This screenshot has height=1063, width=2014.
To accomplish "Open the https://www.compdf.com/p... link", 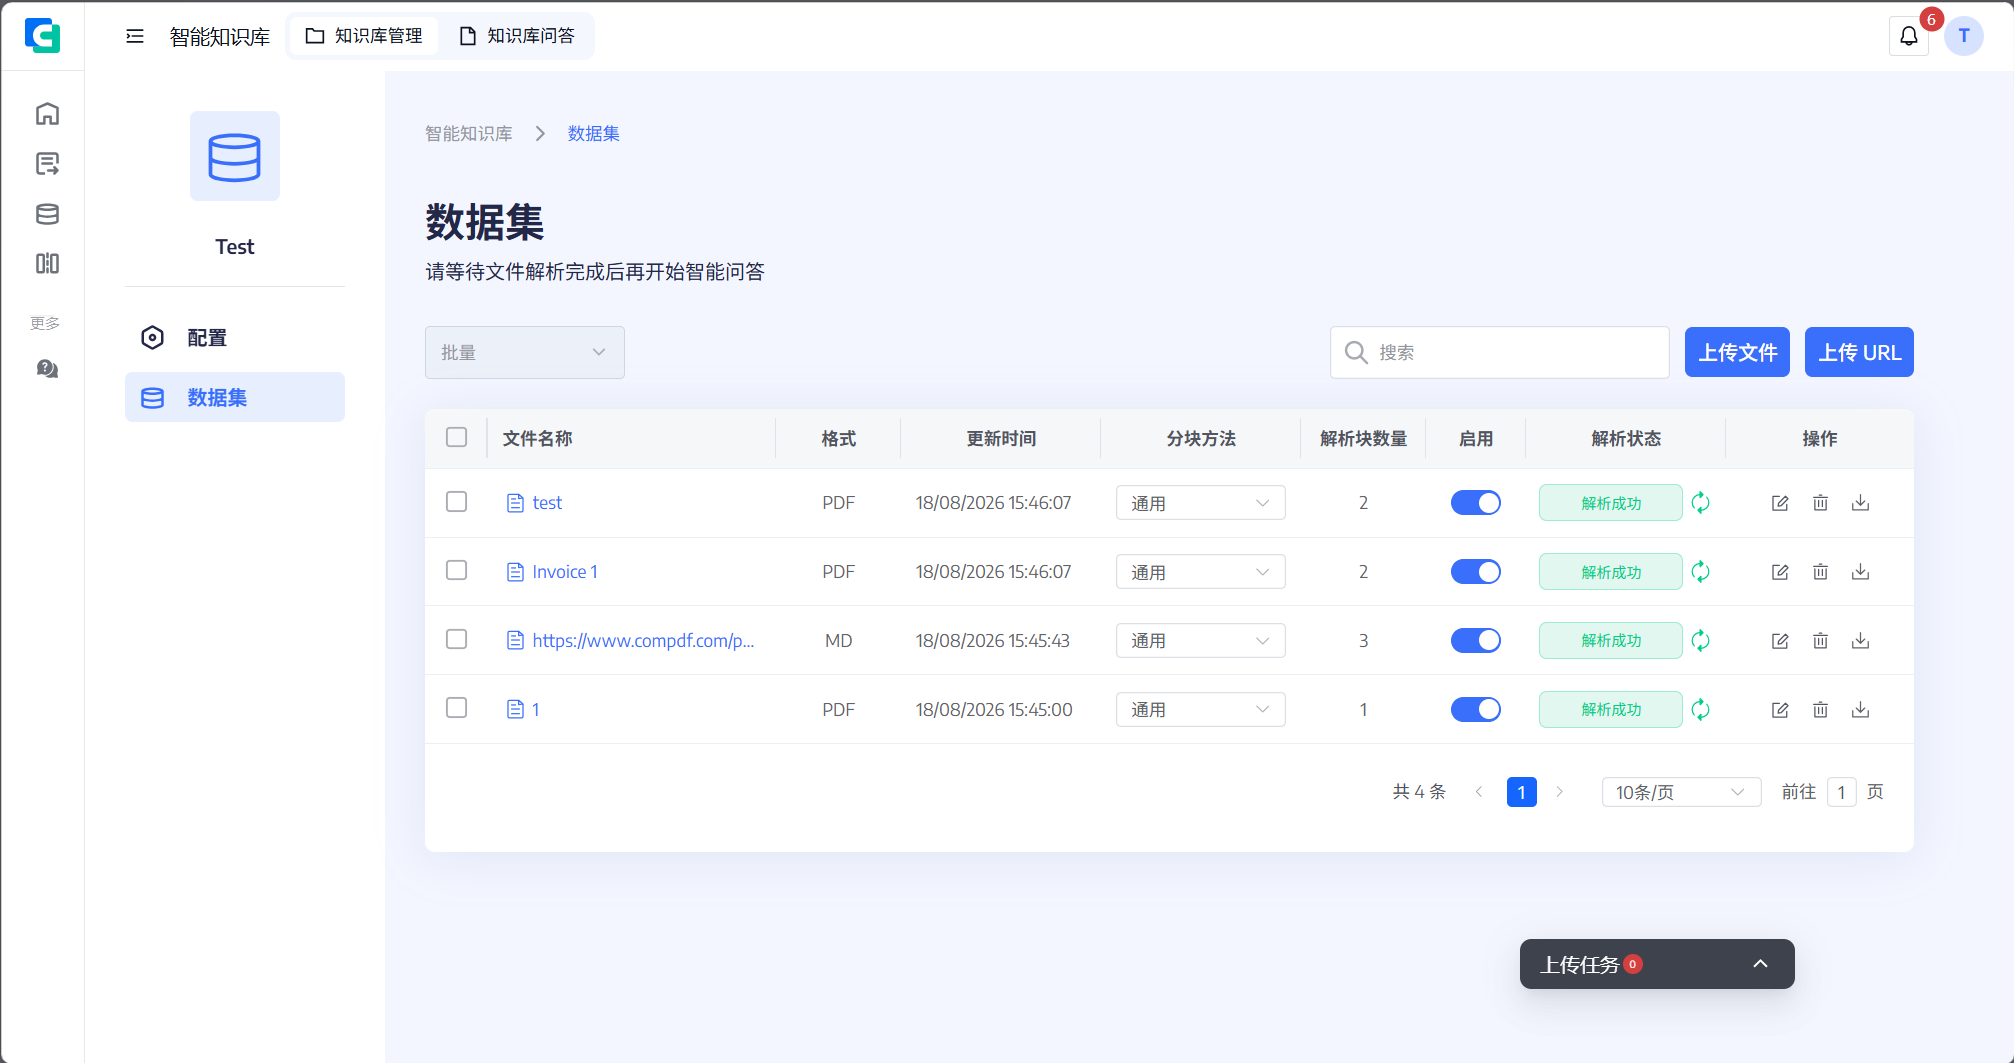I will coord(643,641).
